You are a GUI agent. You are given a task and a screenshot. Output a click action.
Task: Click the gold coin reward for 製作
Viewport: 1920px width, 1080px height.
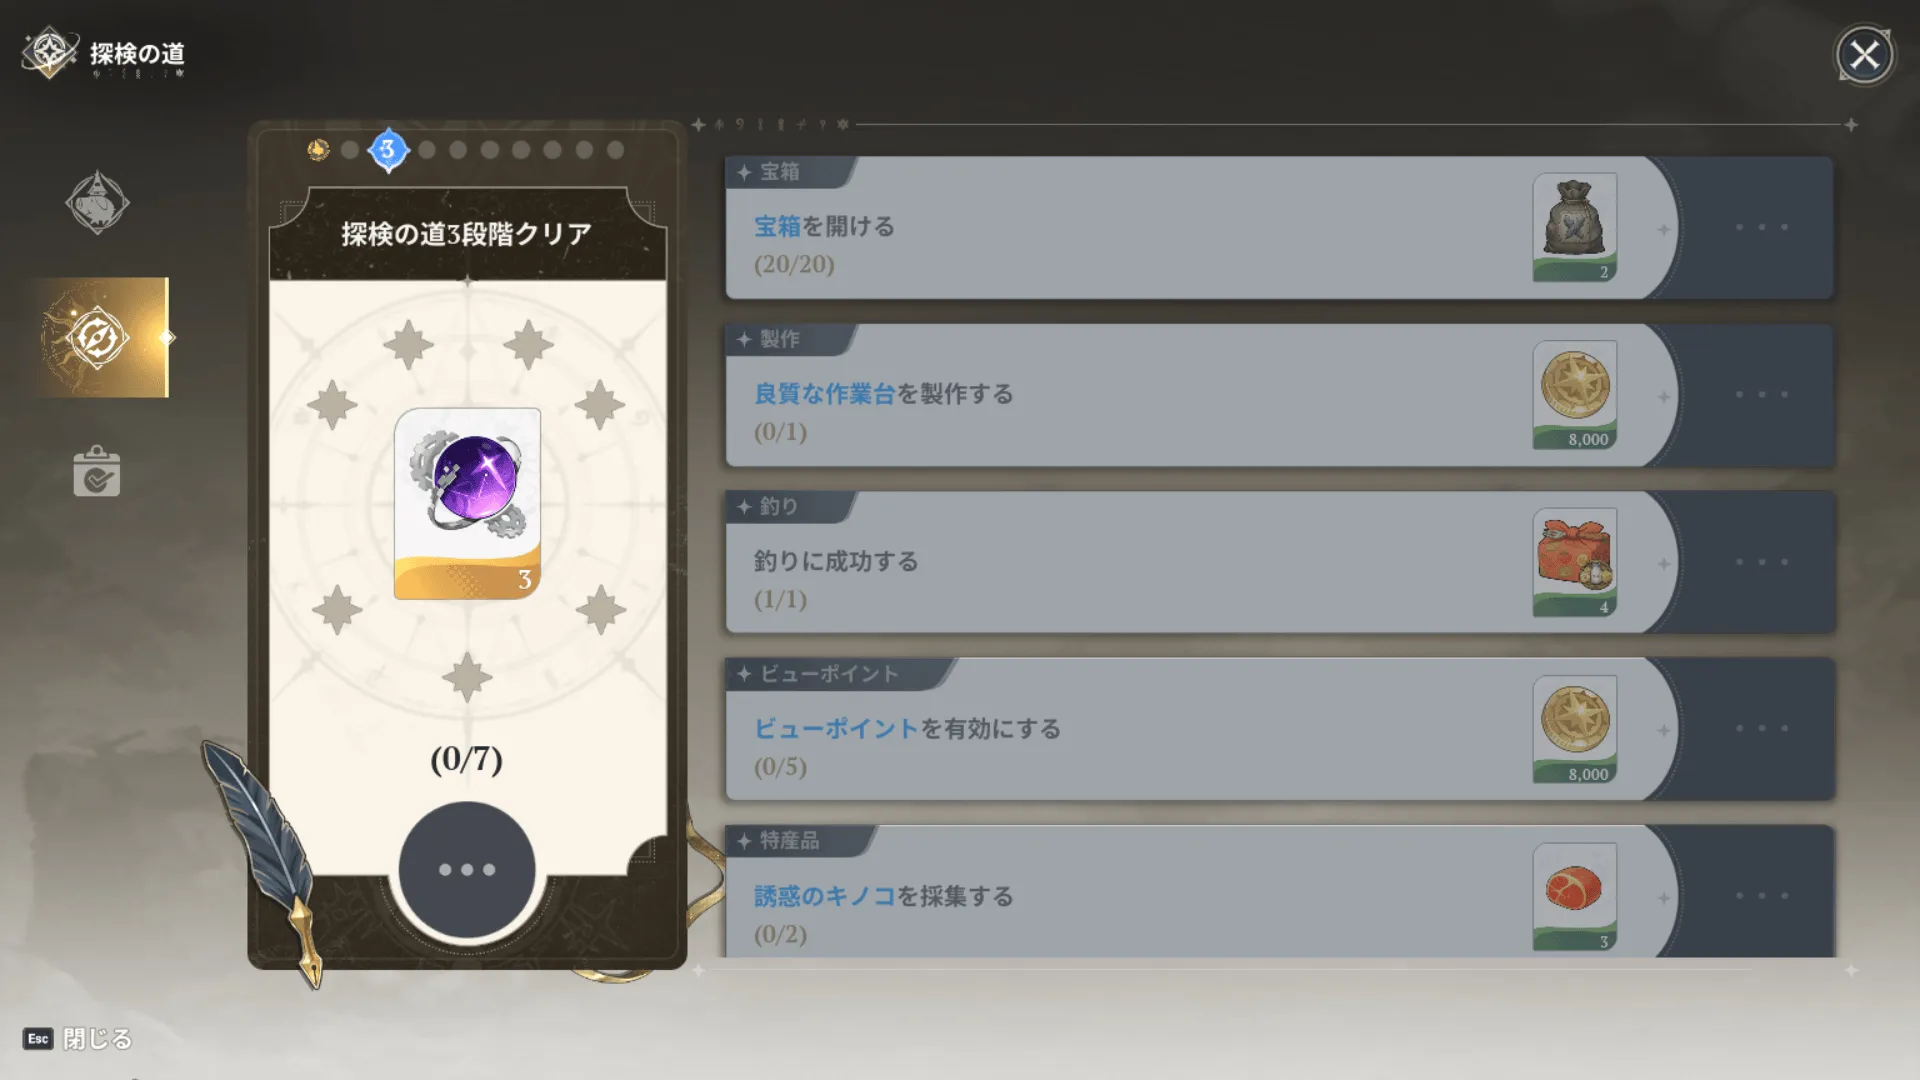(x=1575, y=395)
